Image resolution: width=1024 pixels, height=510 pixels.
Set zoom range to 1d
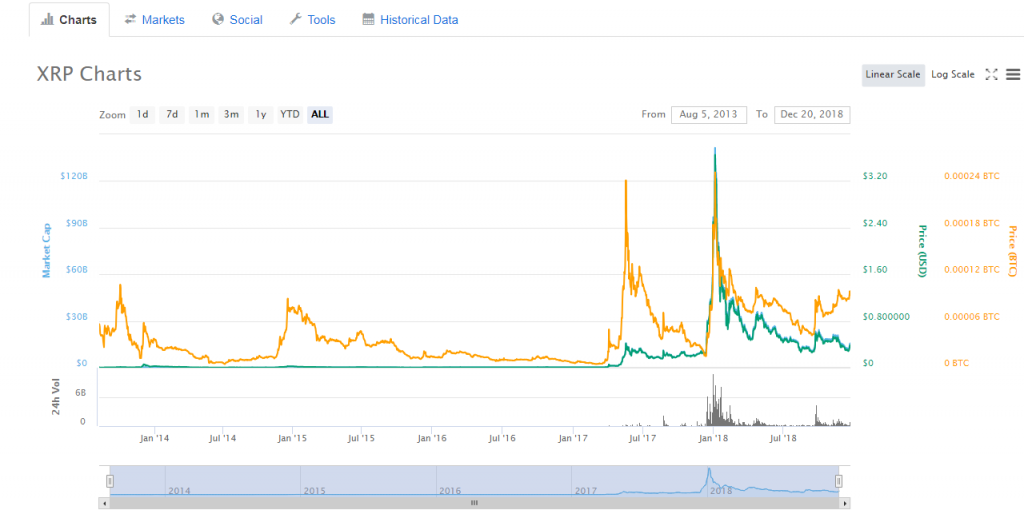[x=142, y=115]
